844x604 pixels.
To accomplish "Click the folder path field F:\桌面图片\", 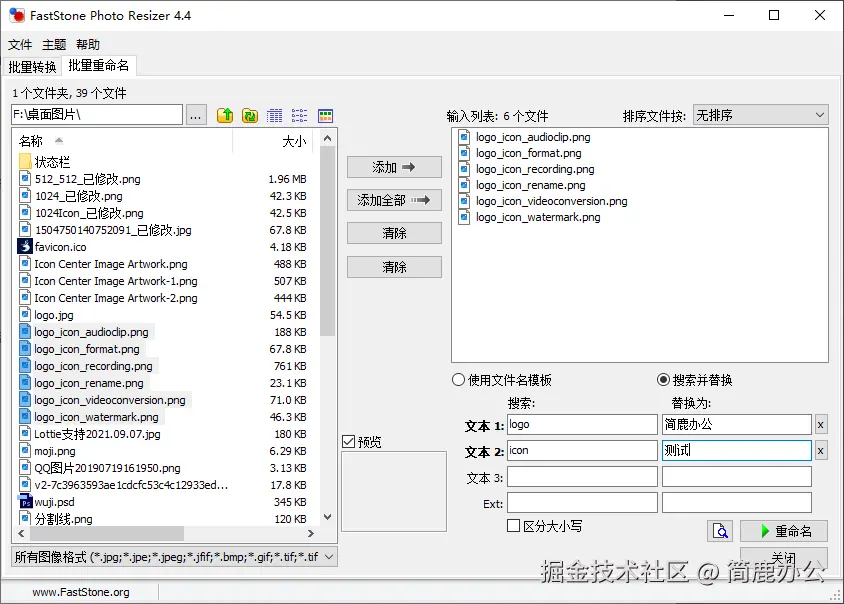I will (x=97, y=115).
